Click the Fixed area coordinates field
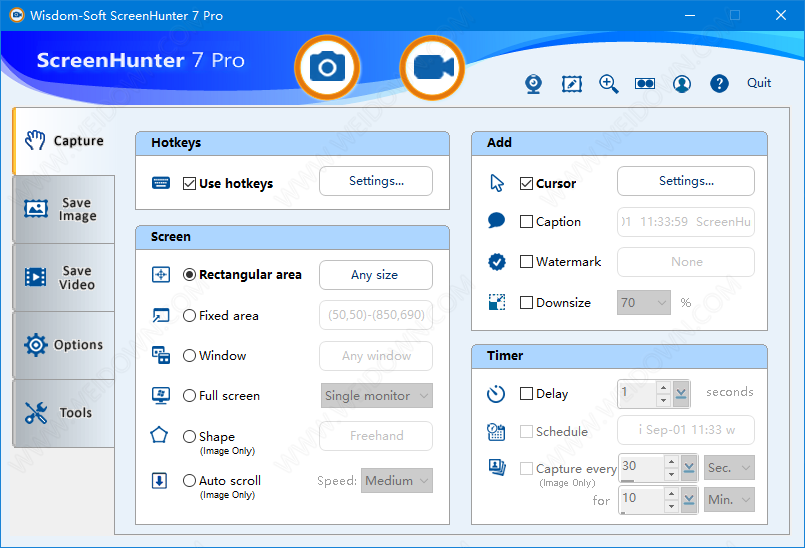Image resolution: width=805 pixels, height=548 pixels. [x=376, y=315]
